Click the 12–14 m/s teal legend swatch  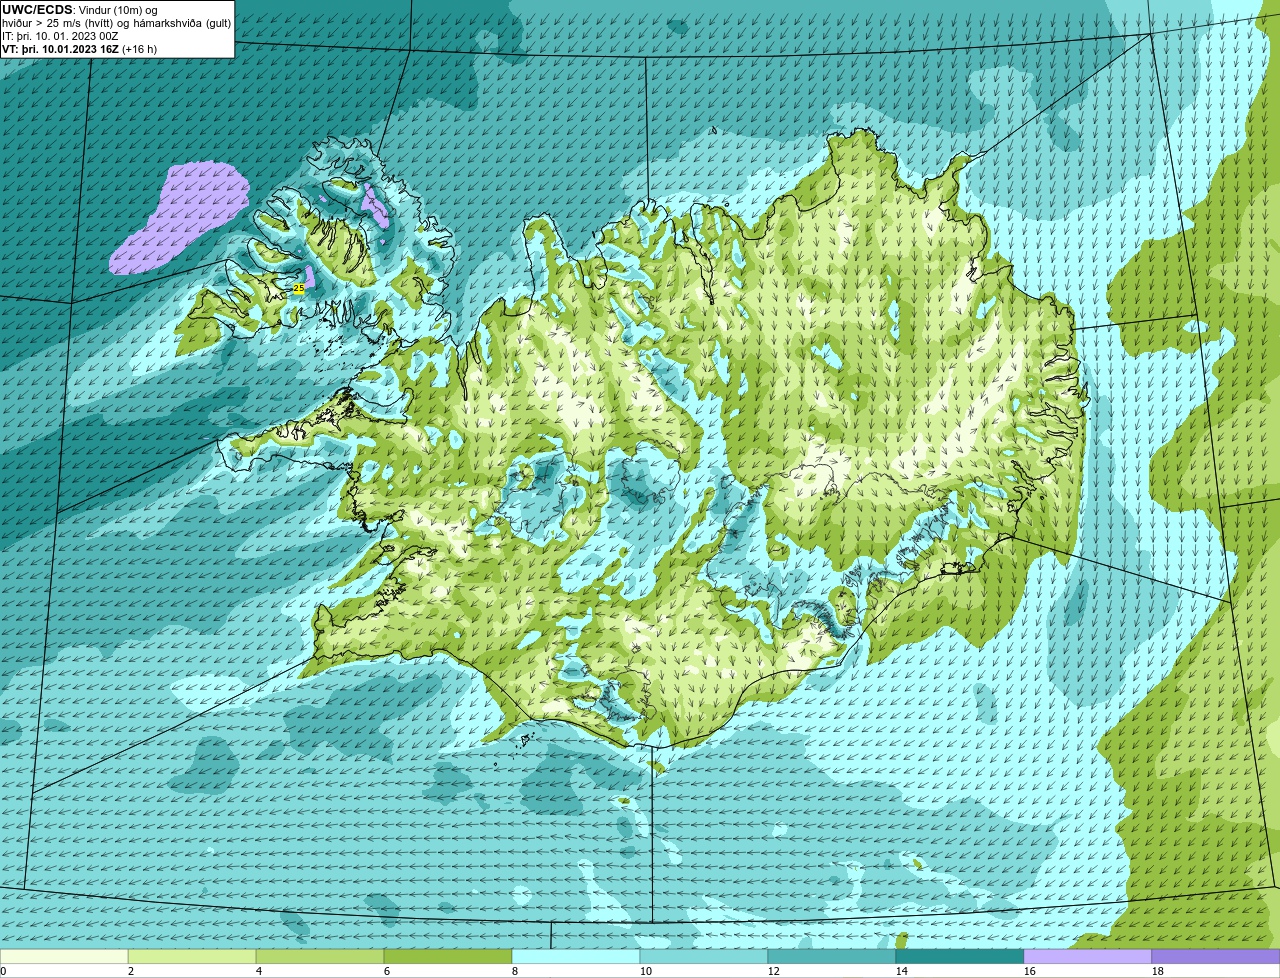(832, 956)
